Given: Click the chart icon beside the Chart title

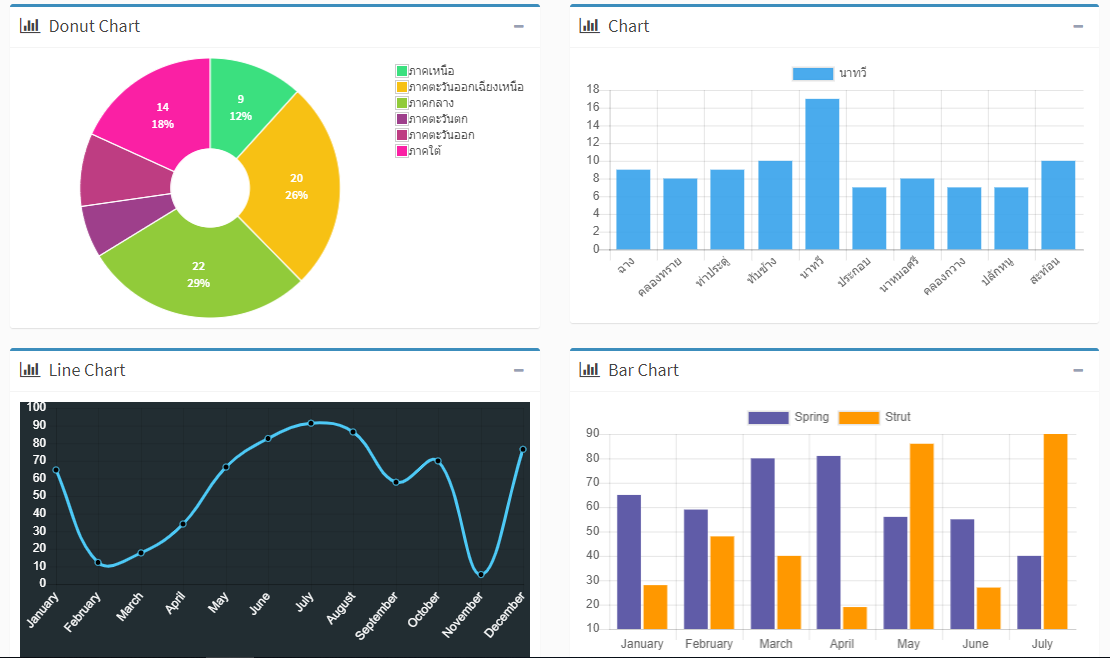Looking at the screenshot, I should coord(589,27).
